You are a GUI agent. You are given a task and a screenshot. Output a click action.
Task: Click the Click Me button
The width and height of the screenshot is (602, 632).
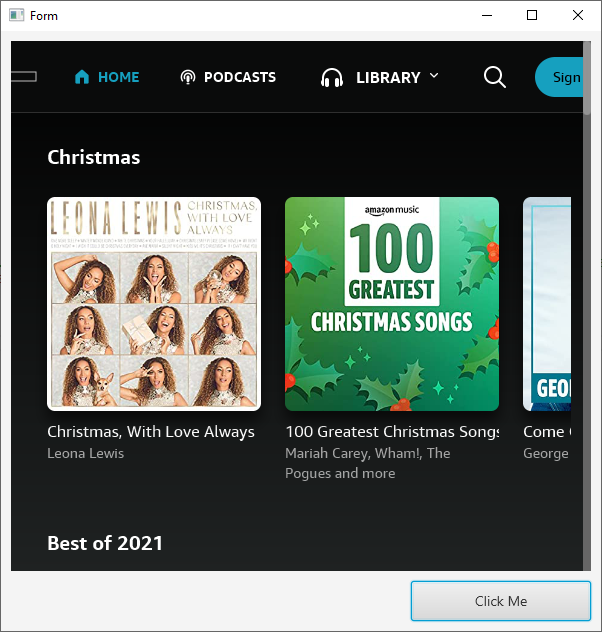click(501, 601)
